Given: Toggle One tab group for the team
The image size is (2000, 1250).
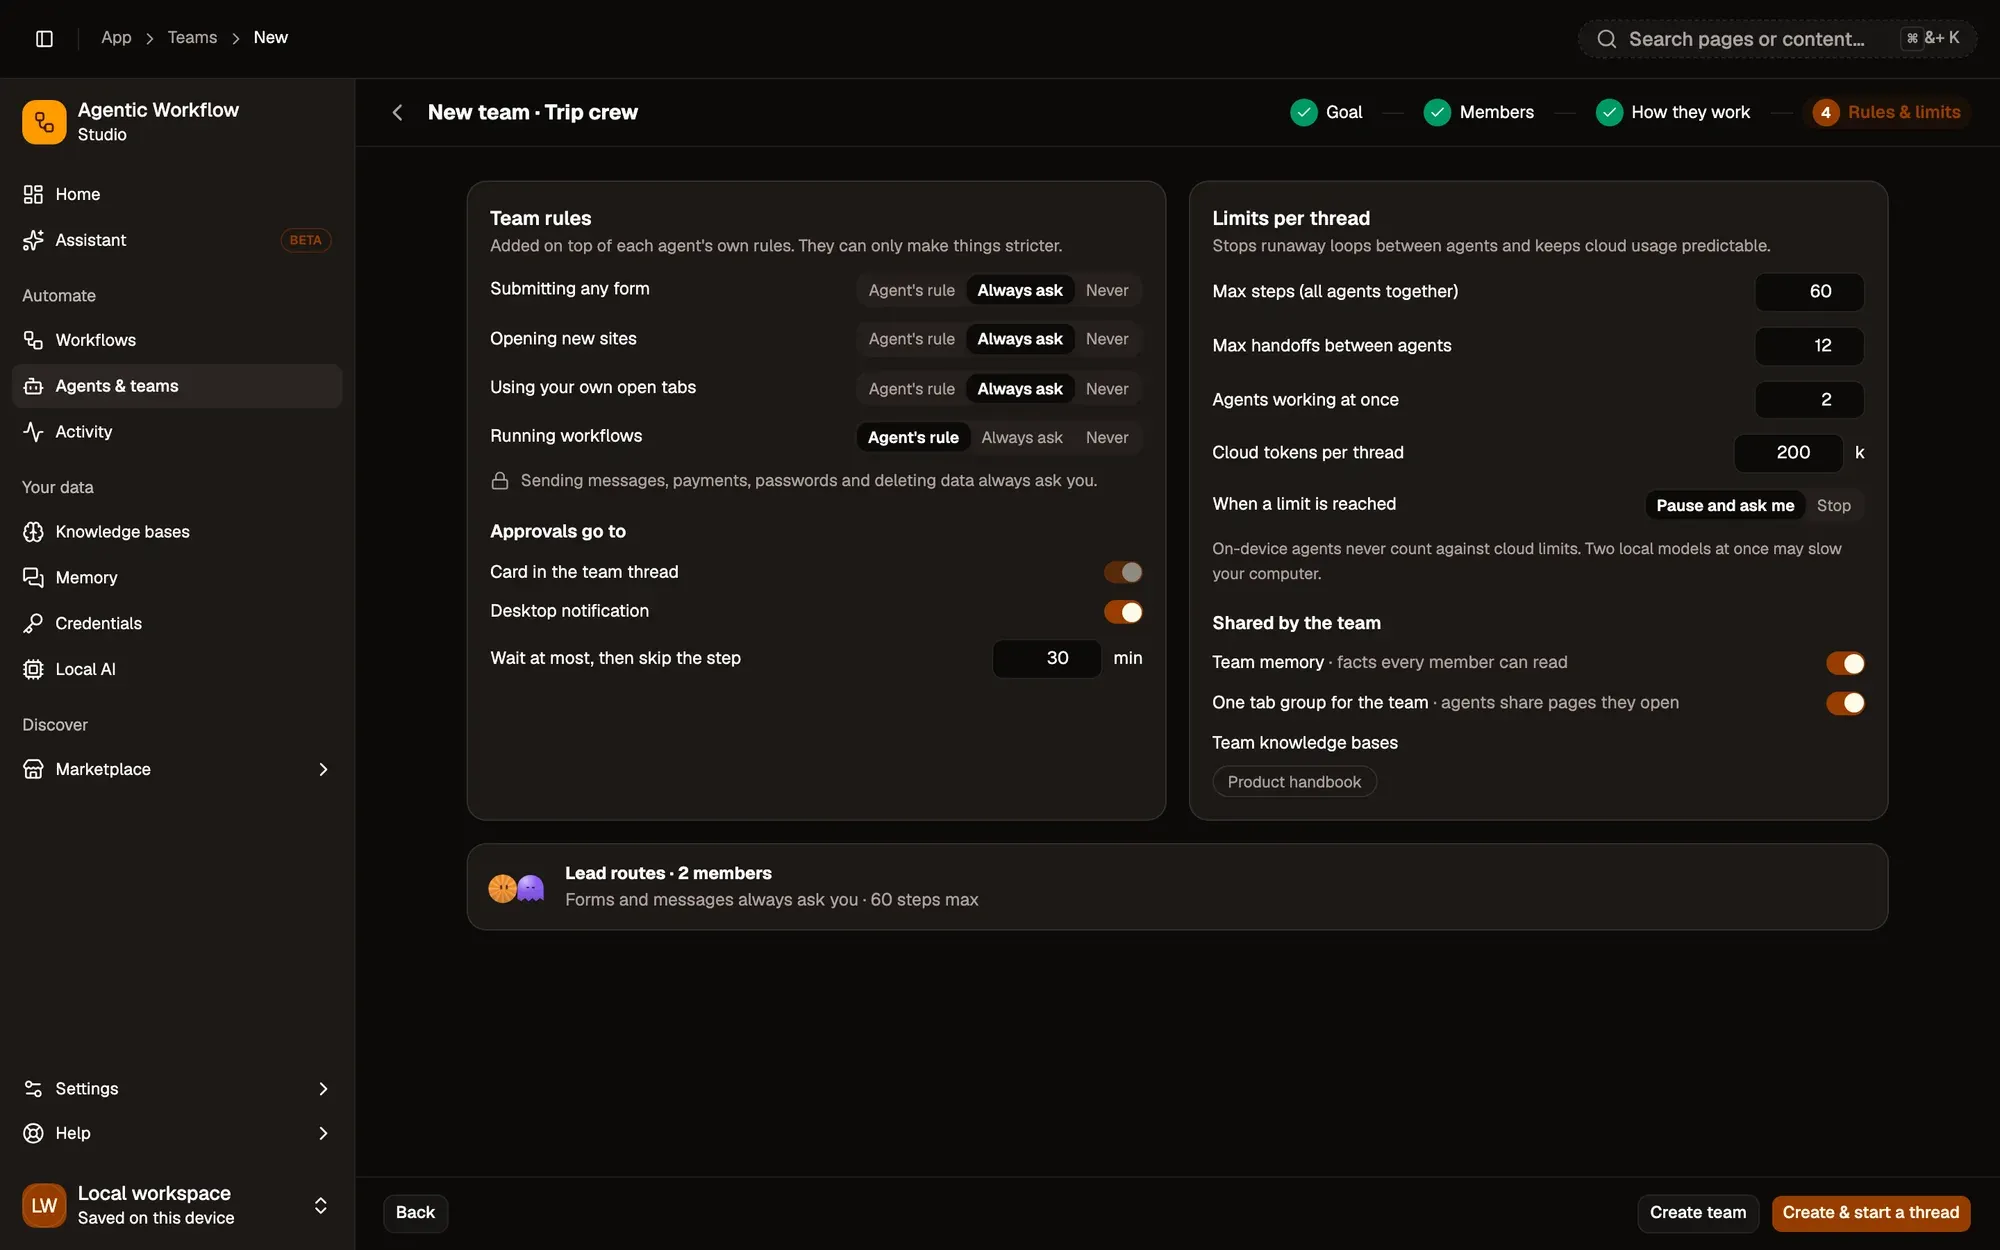Looking at the screenshot, I should tap(1845, 703).
